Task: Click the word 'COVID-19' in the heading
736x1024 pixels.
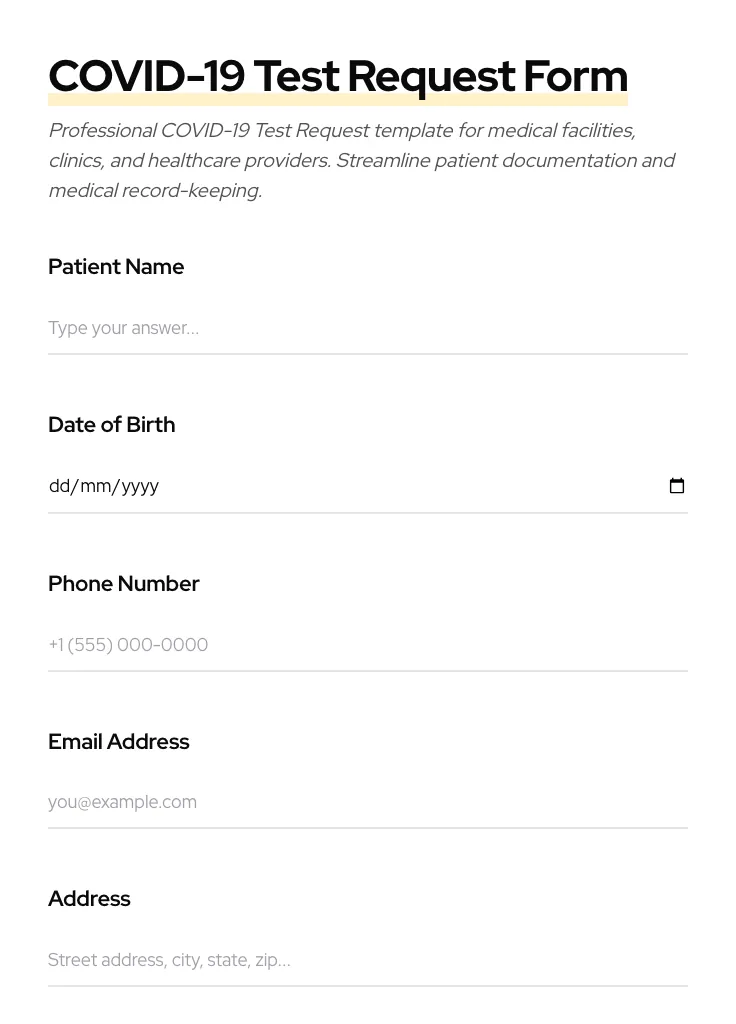Action: tap(146, 77)
